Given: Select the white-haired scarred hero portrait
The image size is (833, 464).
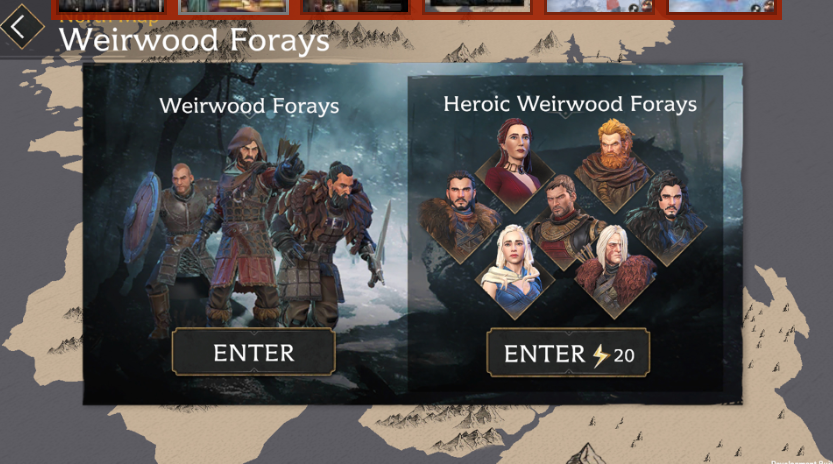Looking at the screenshot, I should pos(615,272).
